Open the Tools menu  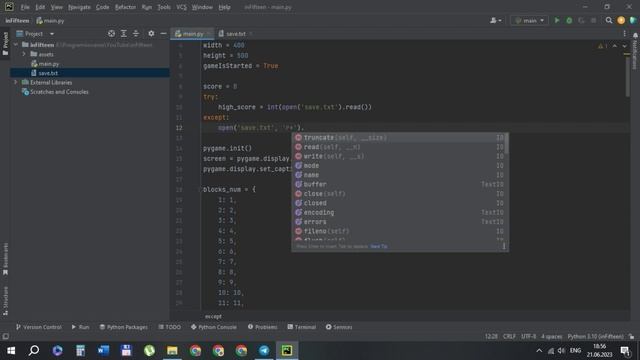[164, 7]
